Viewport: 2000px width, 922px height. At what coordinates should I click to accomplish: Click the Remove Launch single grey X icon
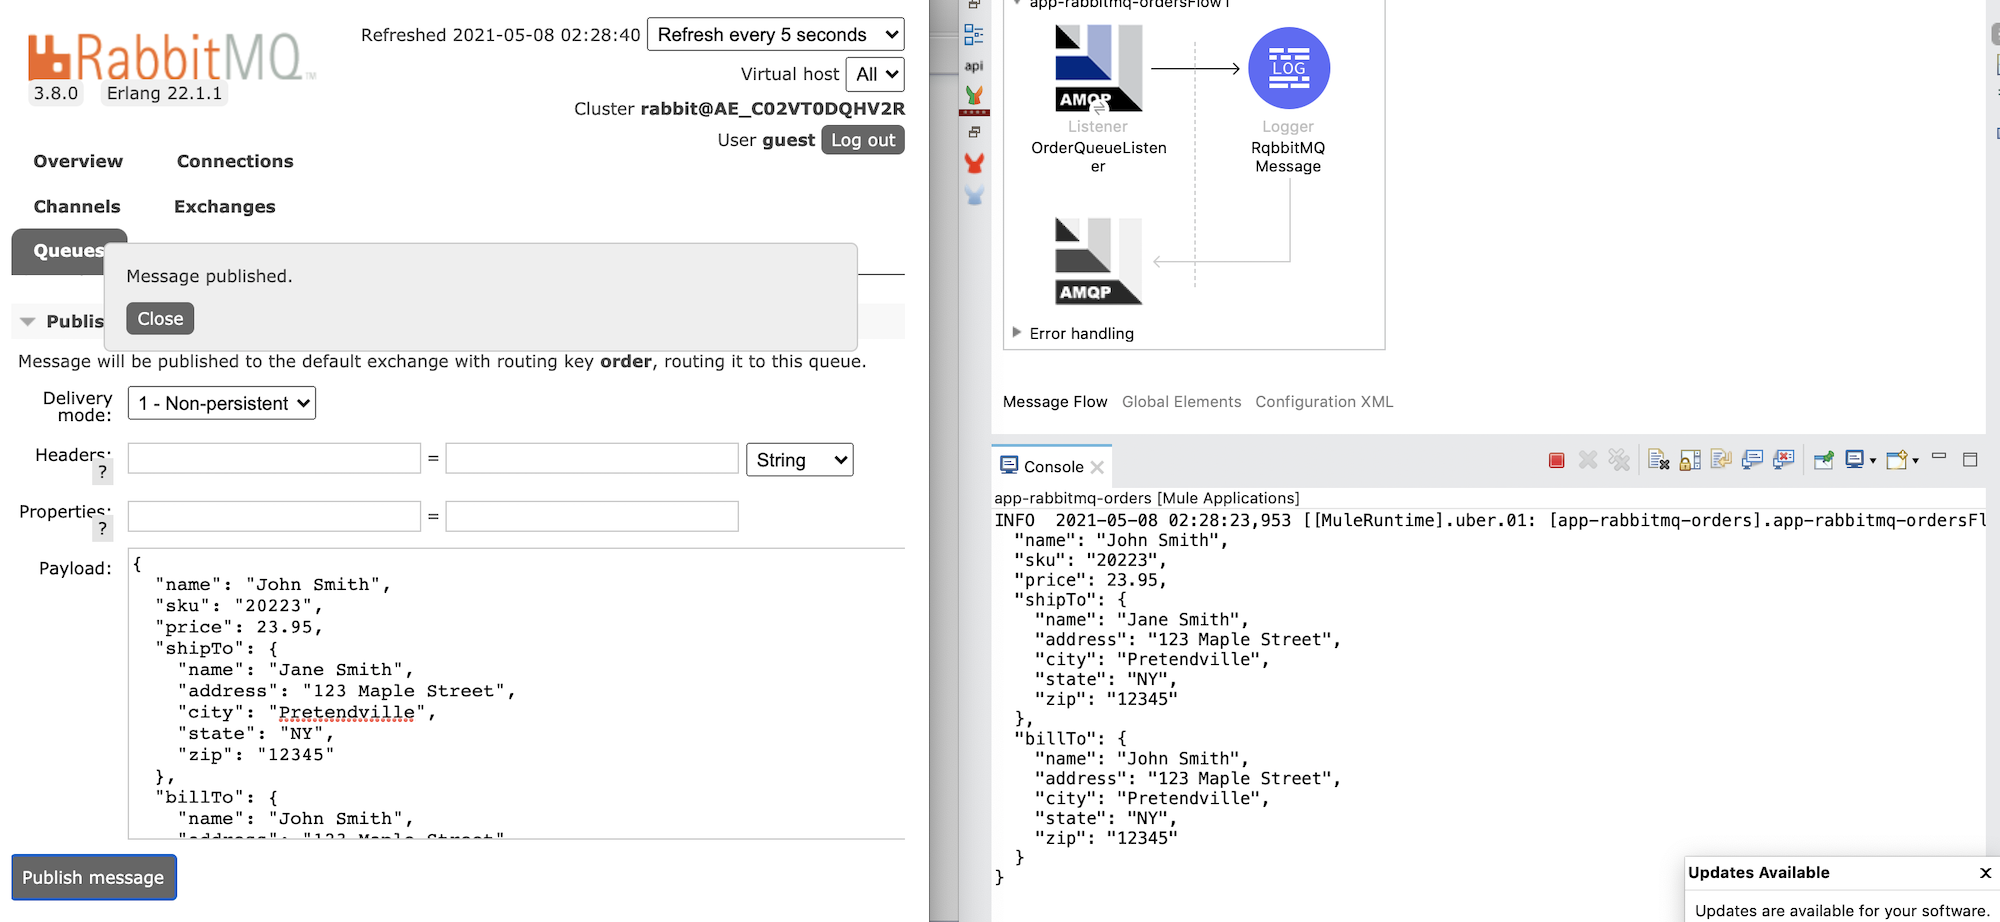point(1588,460)
